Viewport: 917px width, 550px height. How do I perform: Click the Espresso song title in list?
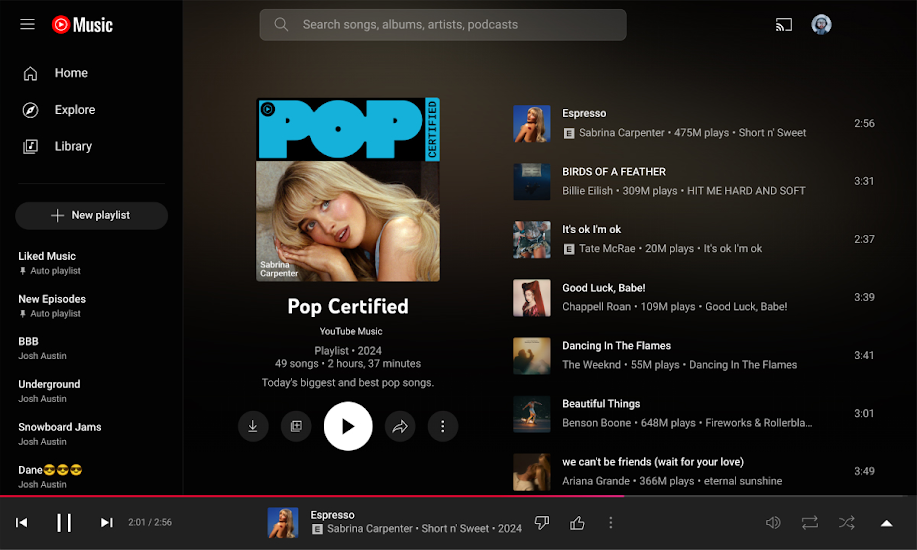[x=584, y=114]
